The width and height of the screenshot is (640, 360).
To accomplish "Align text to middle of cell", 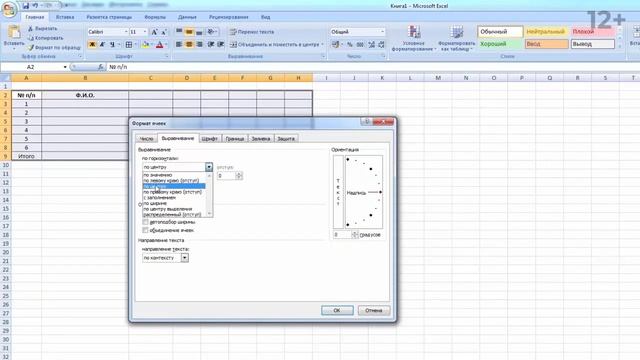I will 189,32.
